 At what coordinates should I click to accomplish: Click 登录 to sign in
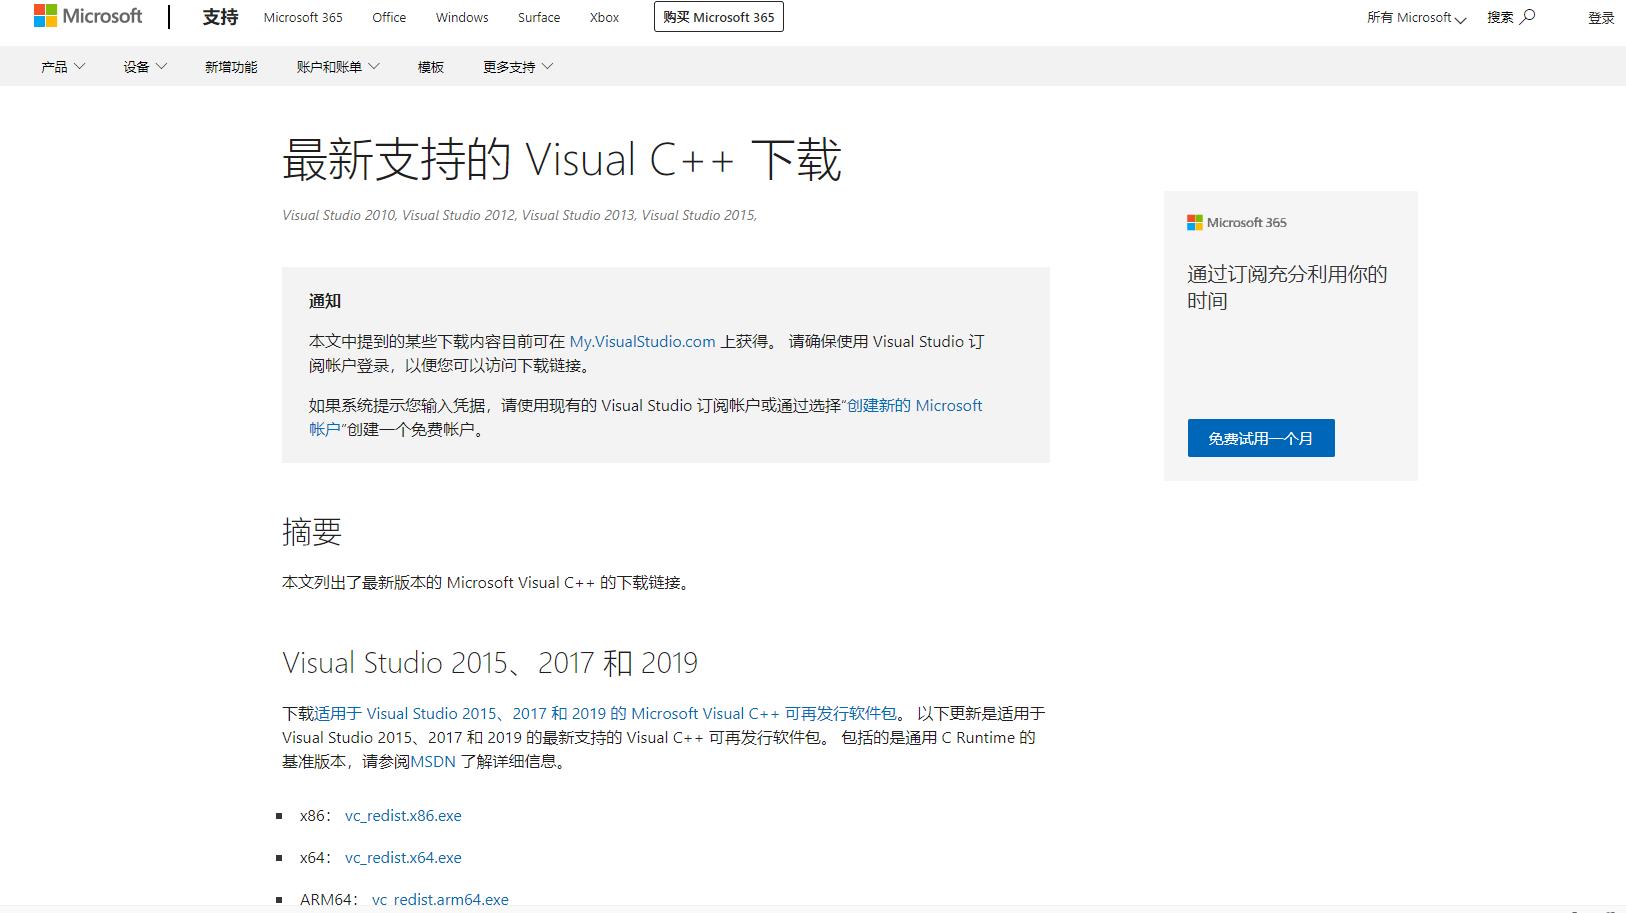pyautogui.click(x=1601, y=18)
